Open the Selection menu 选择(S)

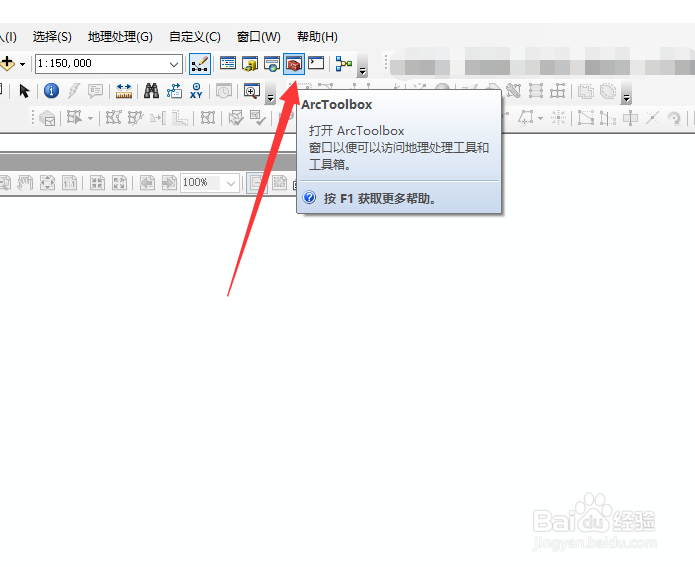(52, 36)
